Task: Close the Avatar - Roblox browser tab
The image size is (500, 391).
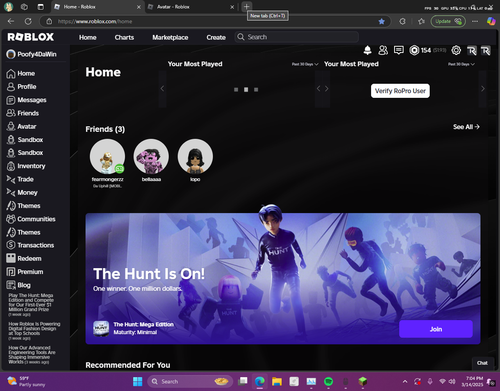Action: pyautogui.click(x=232, y=7)
